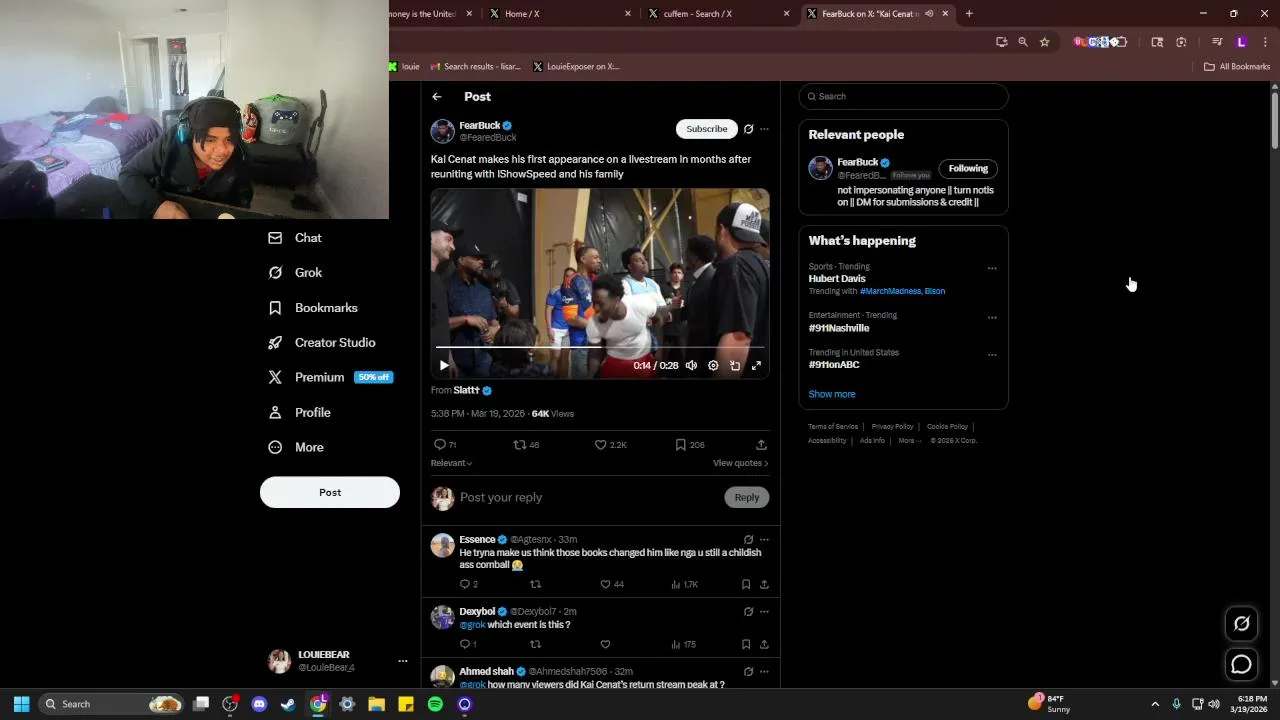1280x720 pixels.
Task: Click the Reply button
Action: 747,498
